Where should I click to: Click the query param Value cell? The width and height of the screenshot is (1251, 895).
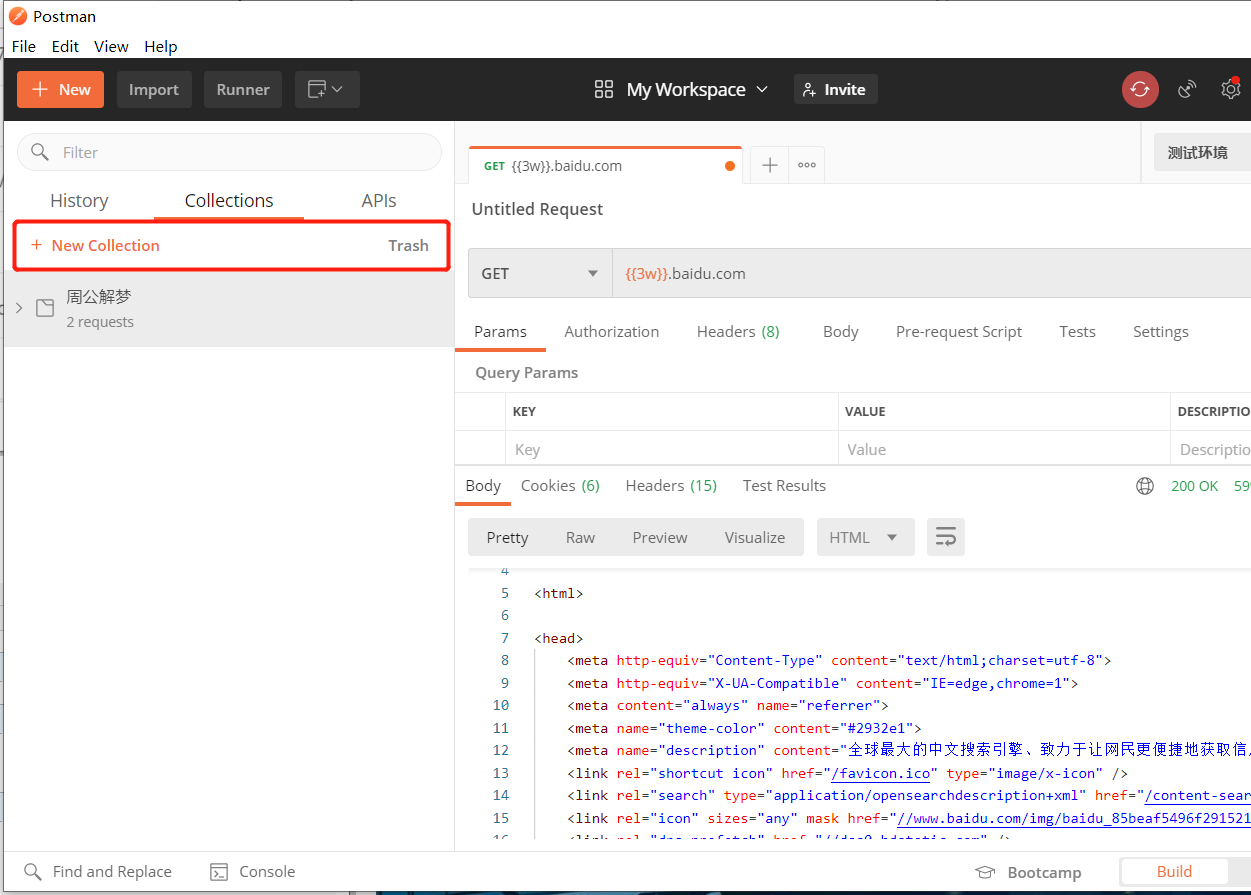pyautogui.click(x=1004, y=449)
